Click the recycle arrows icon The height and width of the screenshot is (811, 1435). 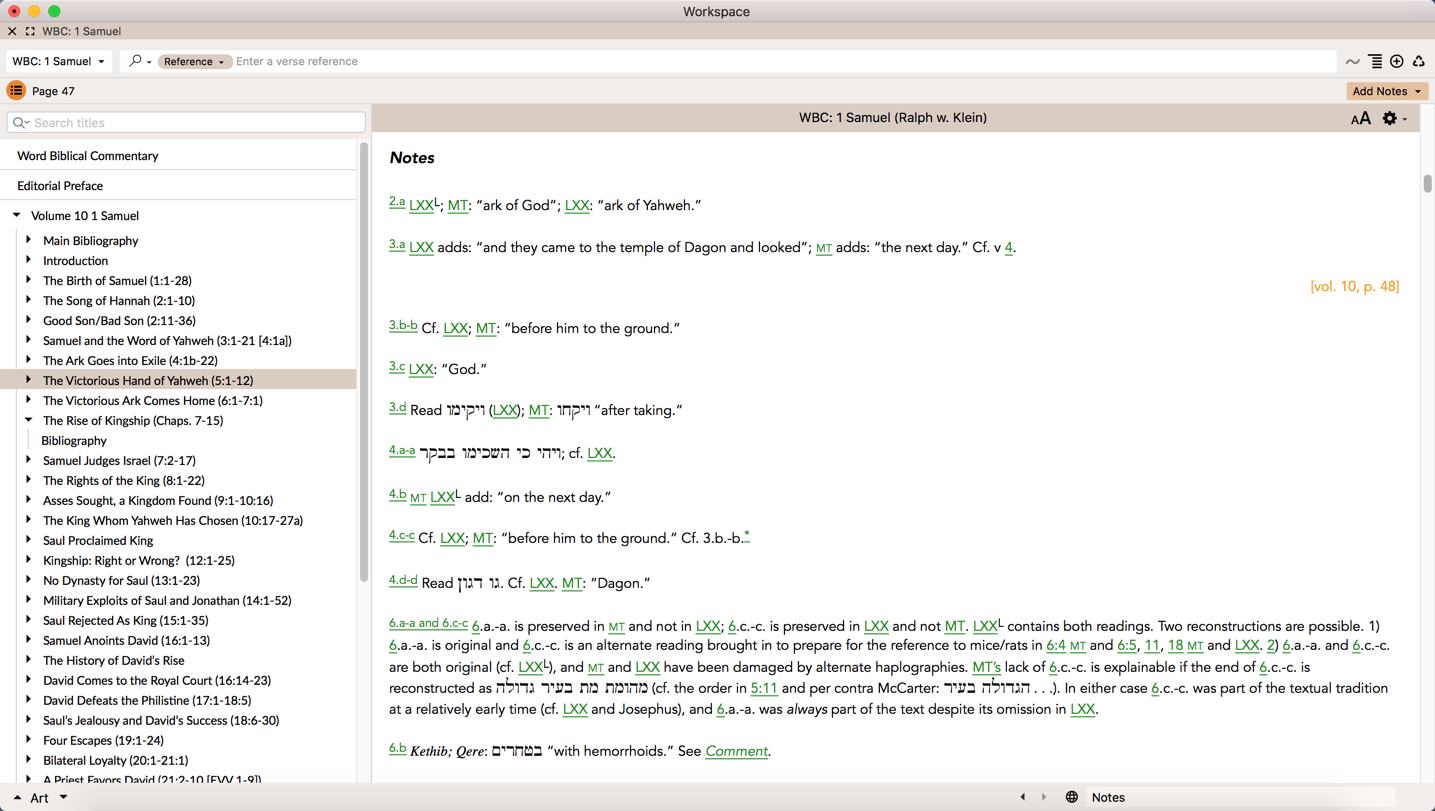click(x=1418, y=62)
